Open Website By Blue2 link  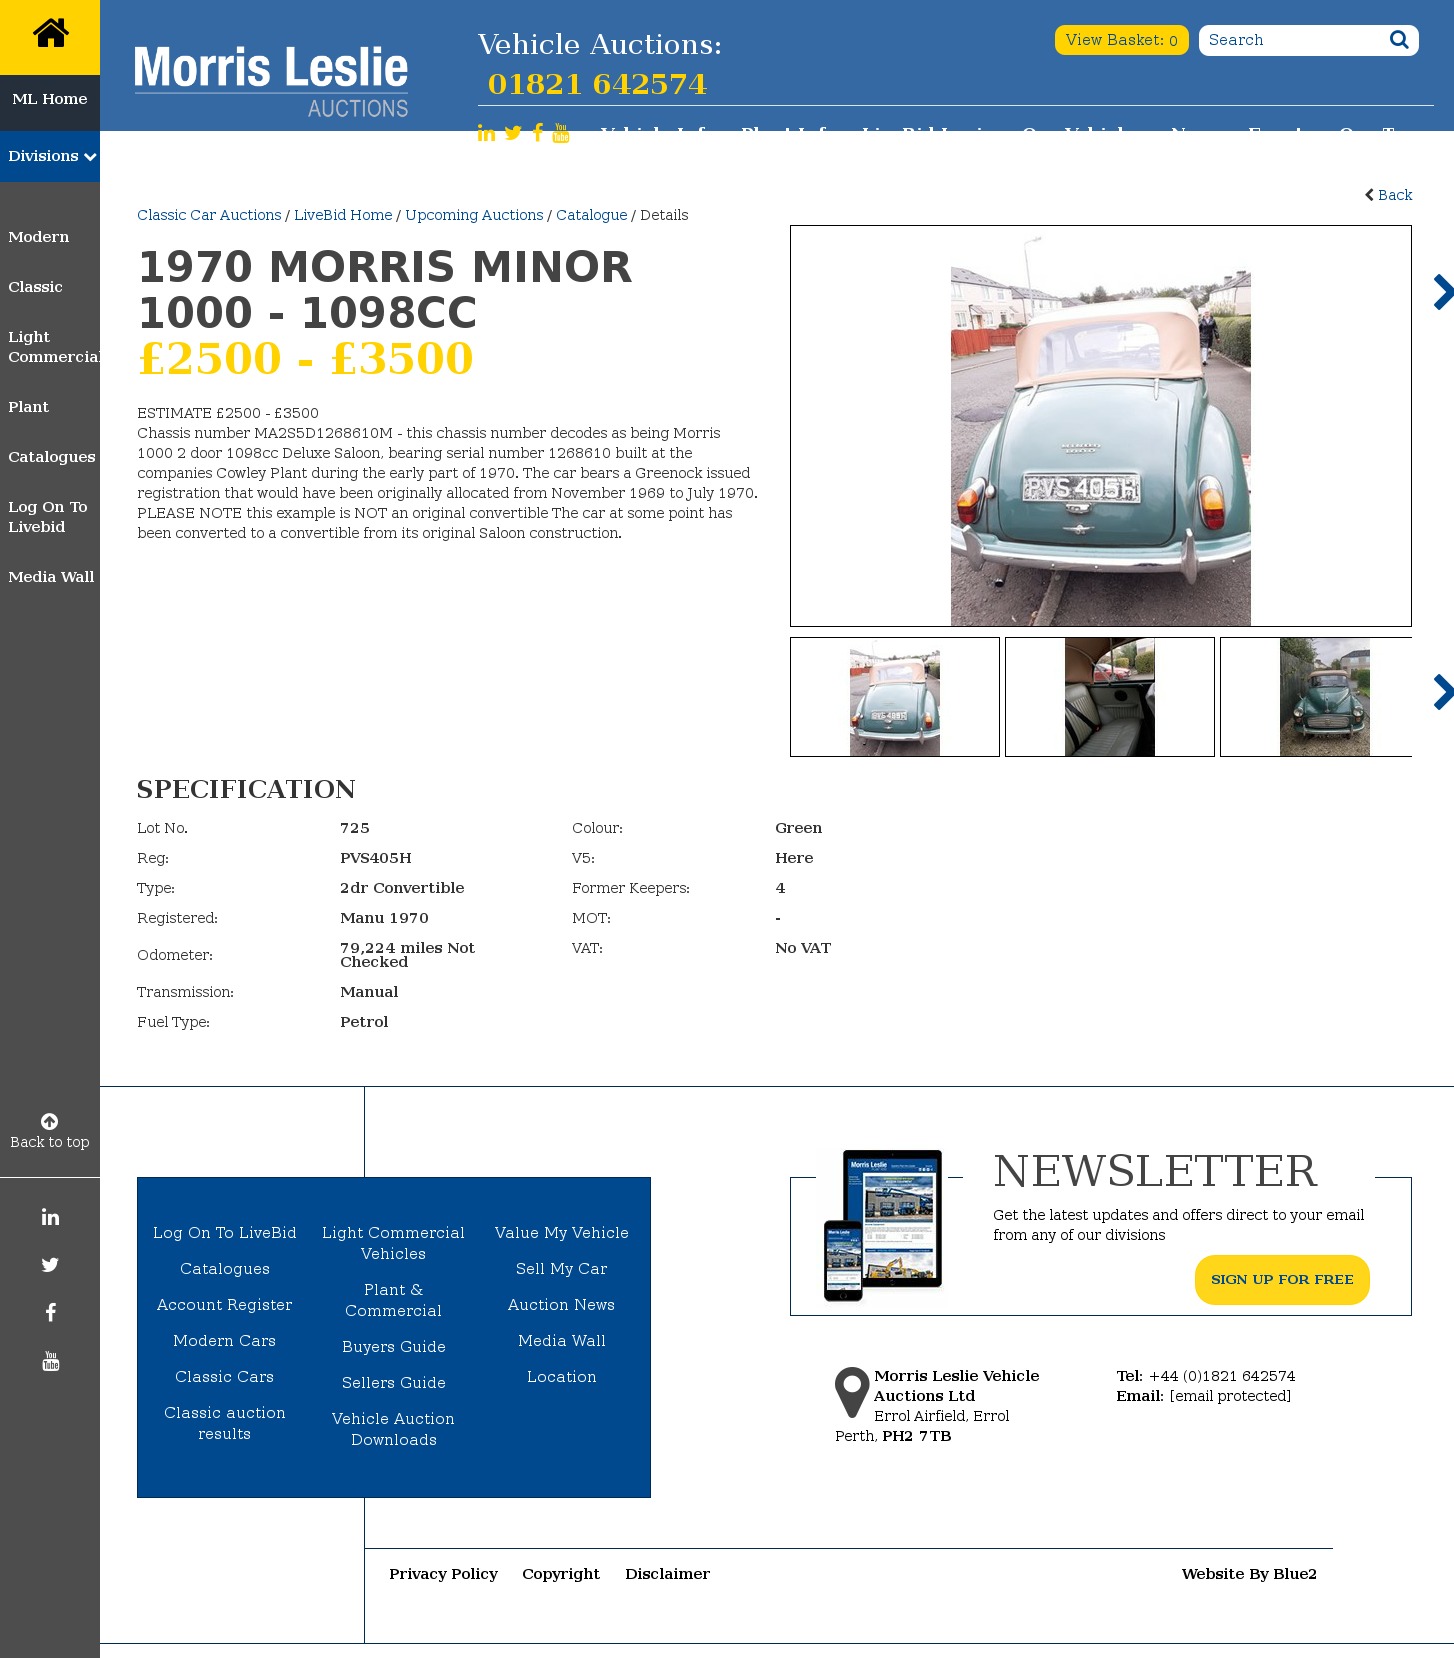1249,1574
